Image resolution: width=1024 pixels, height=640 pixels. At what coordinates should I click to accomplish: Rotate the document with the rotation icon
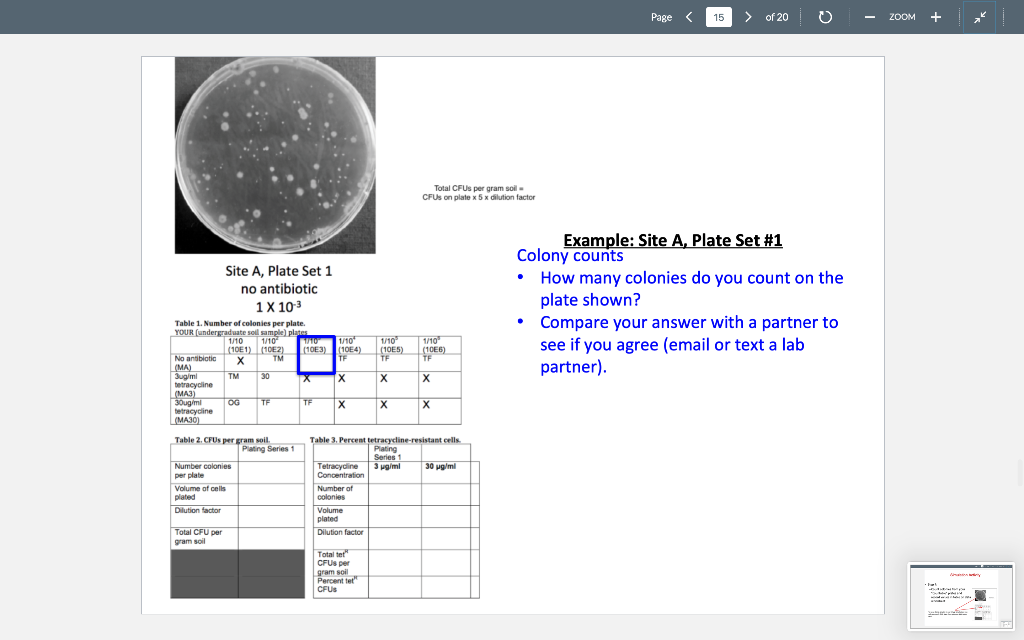click(825, 16)
